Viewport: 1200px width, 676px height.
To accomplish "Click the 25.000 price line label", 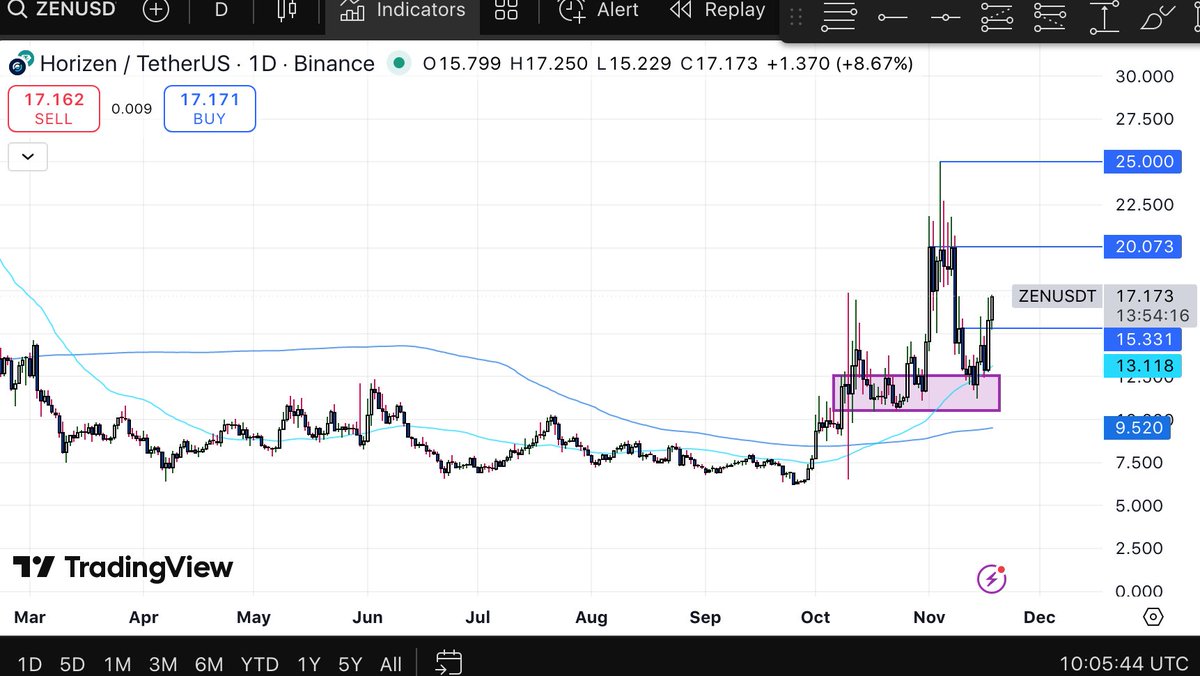I will point(1143,161).
